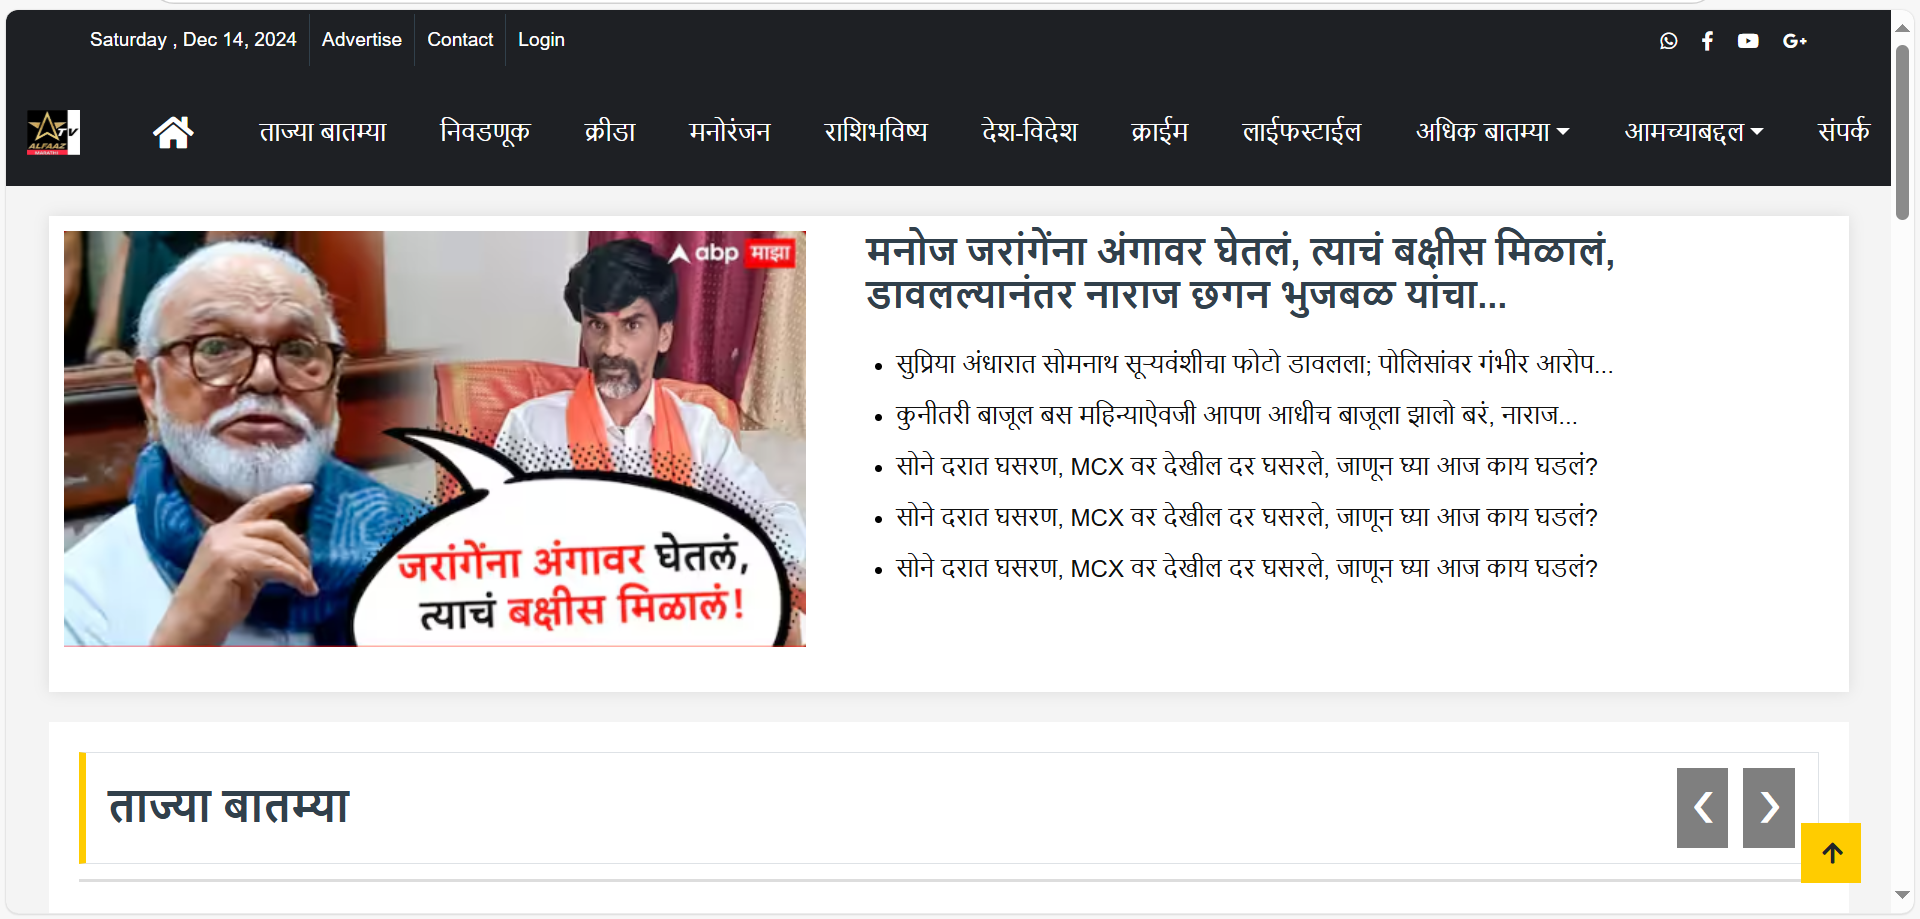1920x919 pixels.
Task: Click the featured ABP Majha news thumbnail
Action: (x=435, y=439)
